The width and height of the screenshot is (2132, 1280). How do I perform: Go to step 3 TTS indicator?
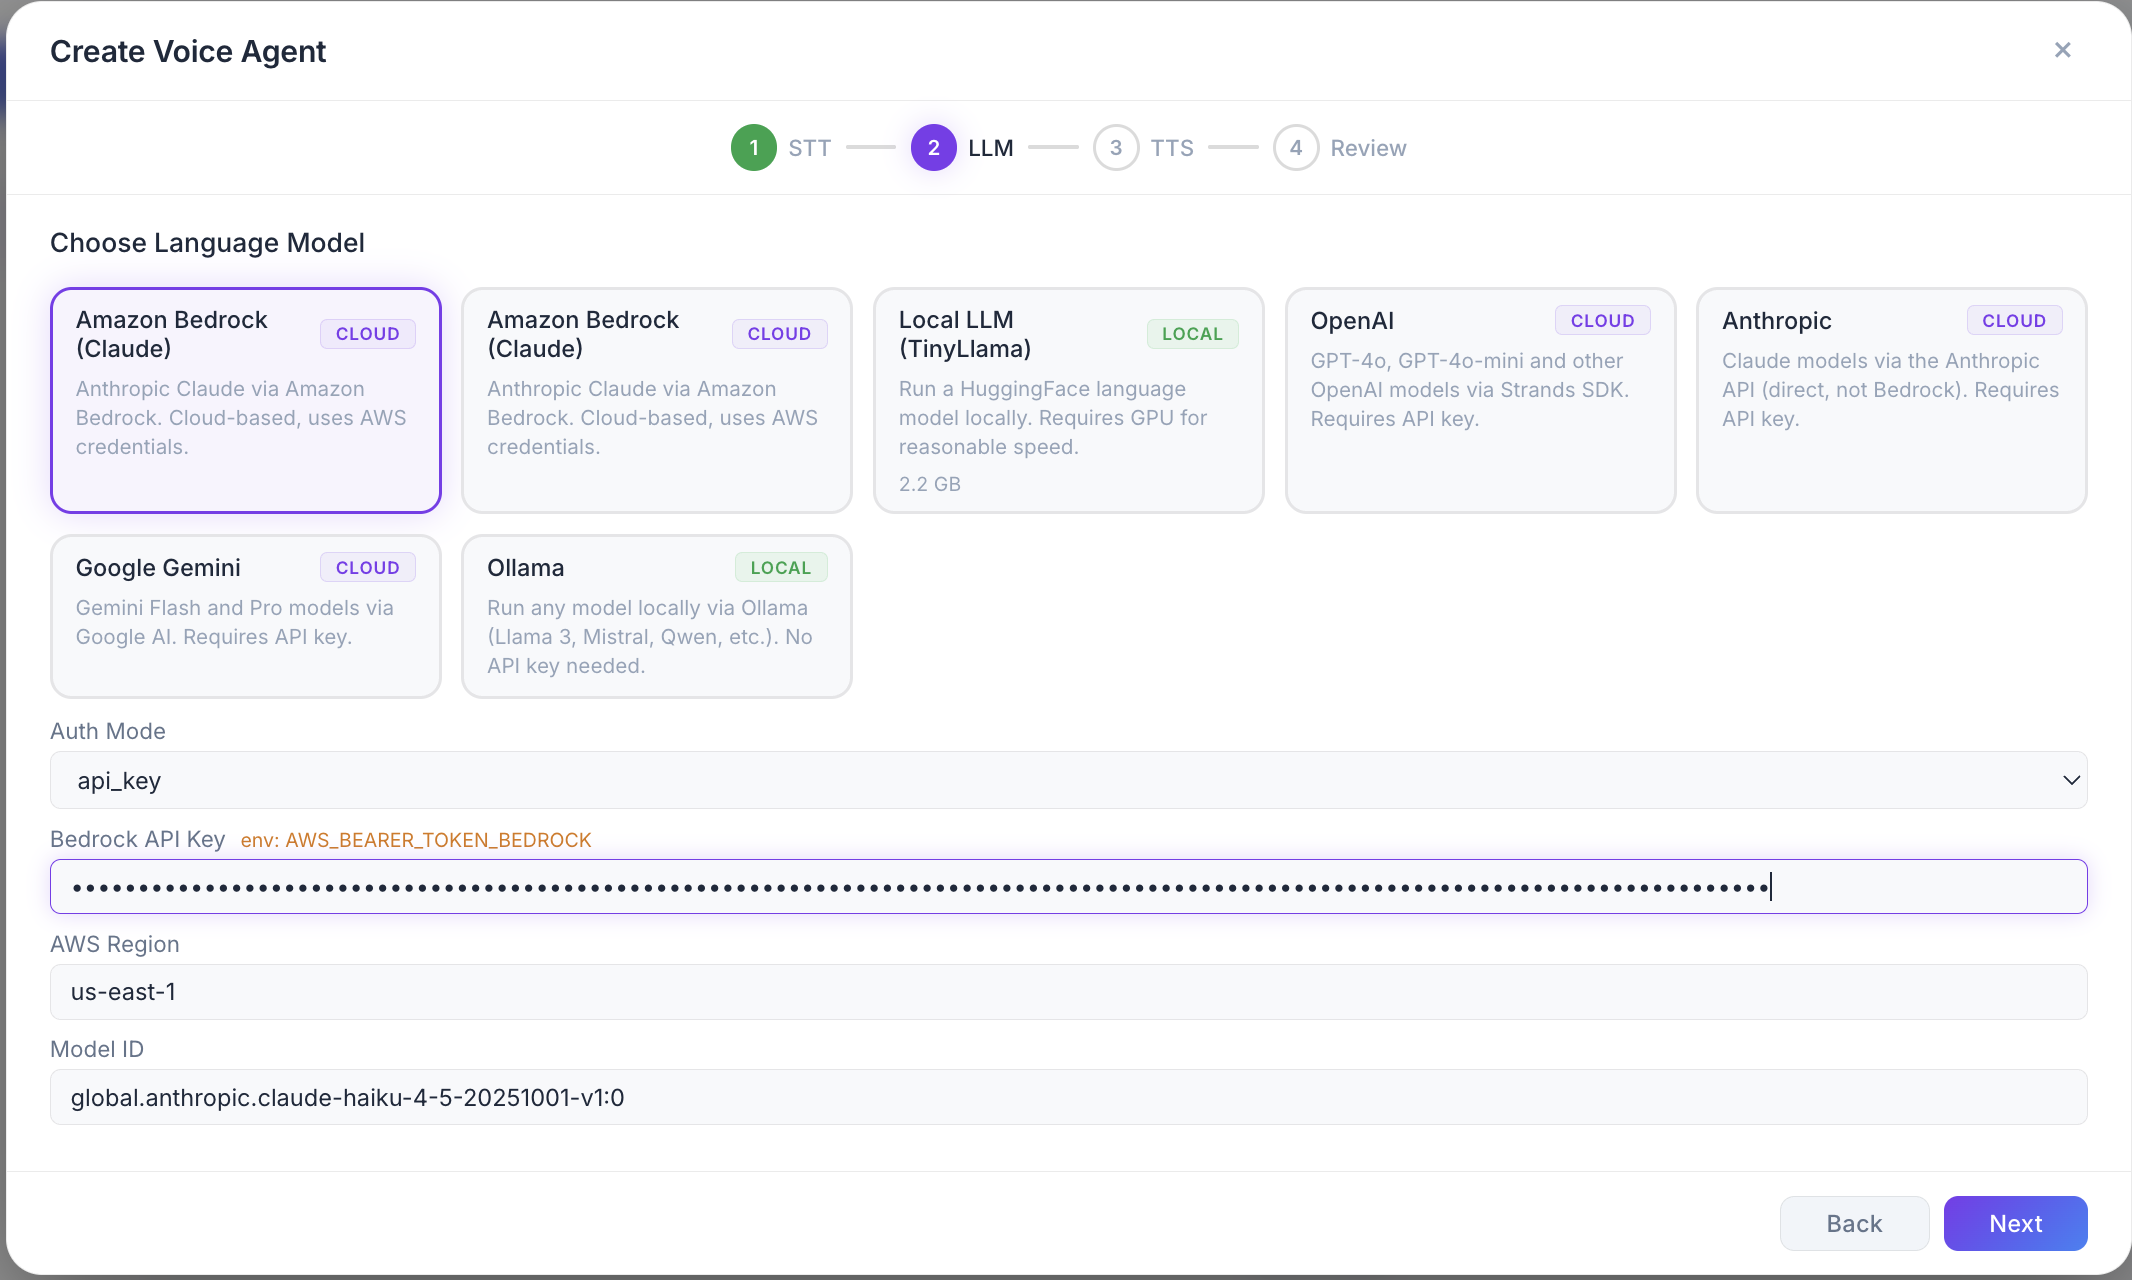[x=1116, y=148]
